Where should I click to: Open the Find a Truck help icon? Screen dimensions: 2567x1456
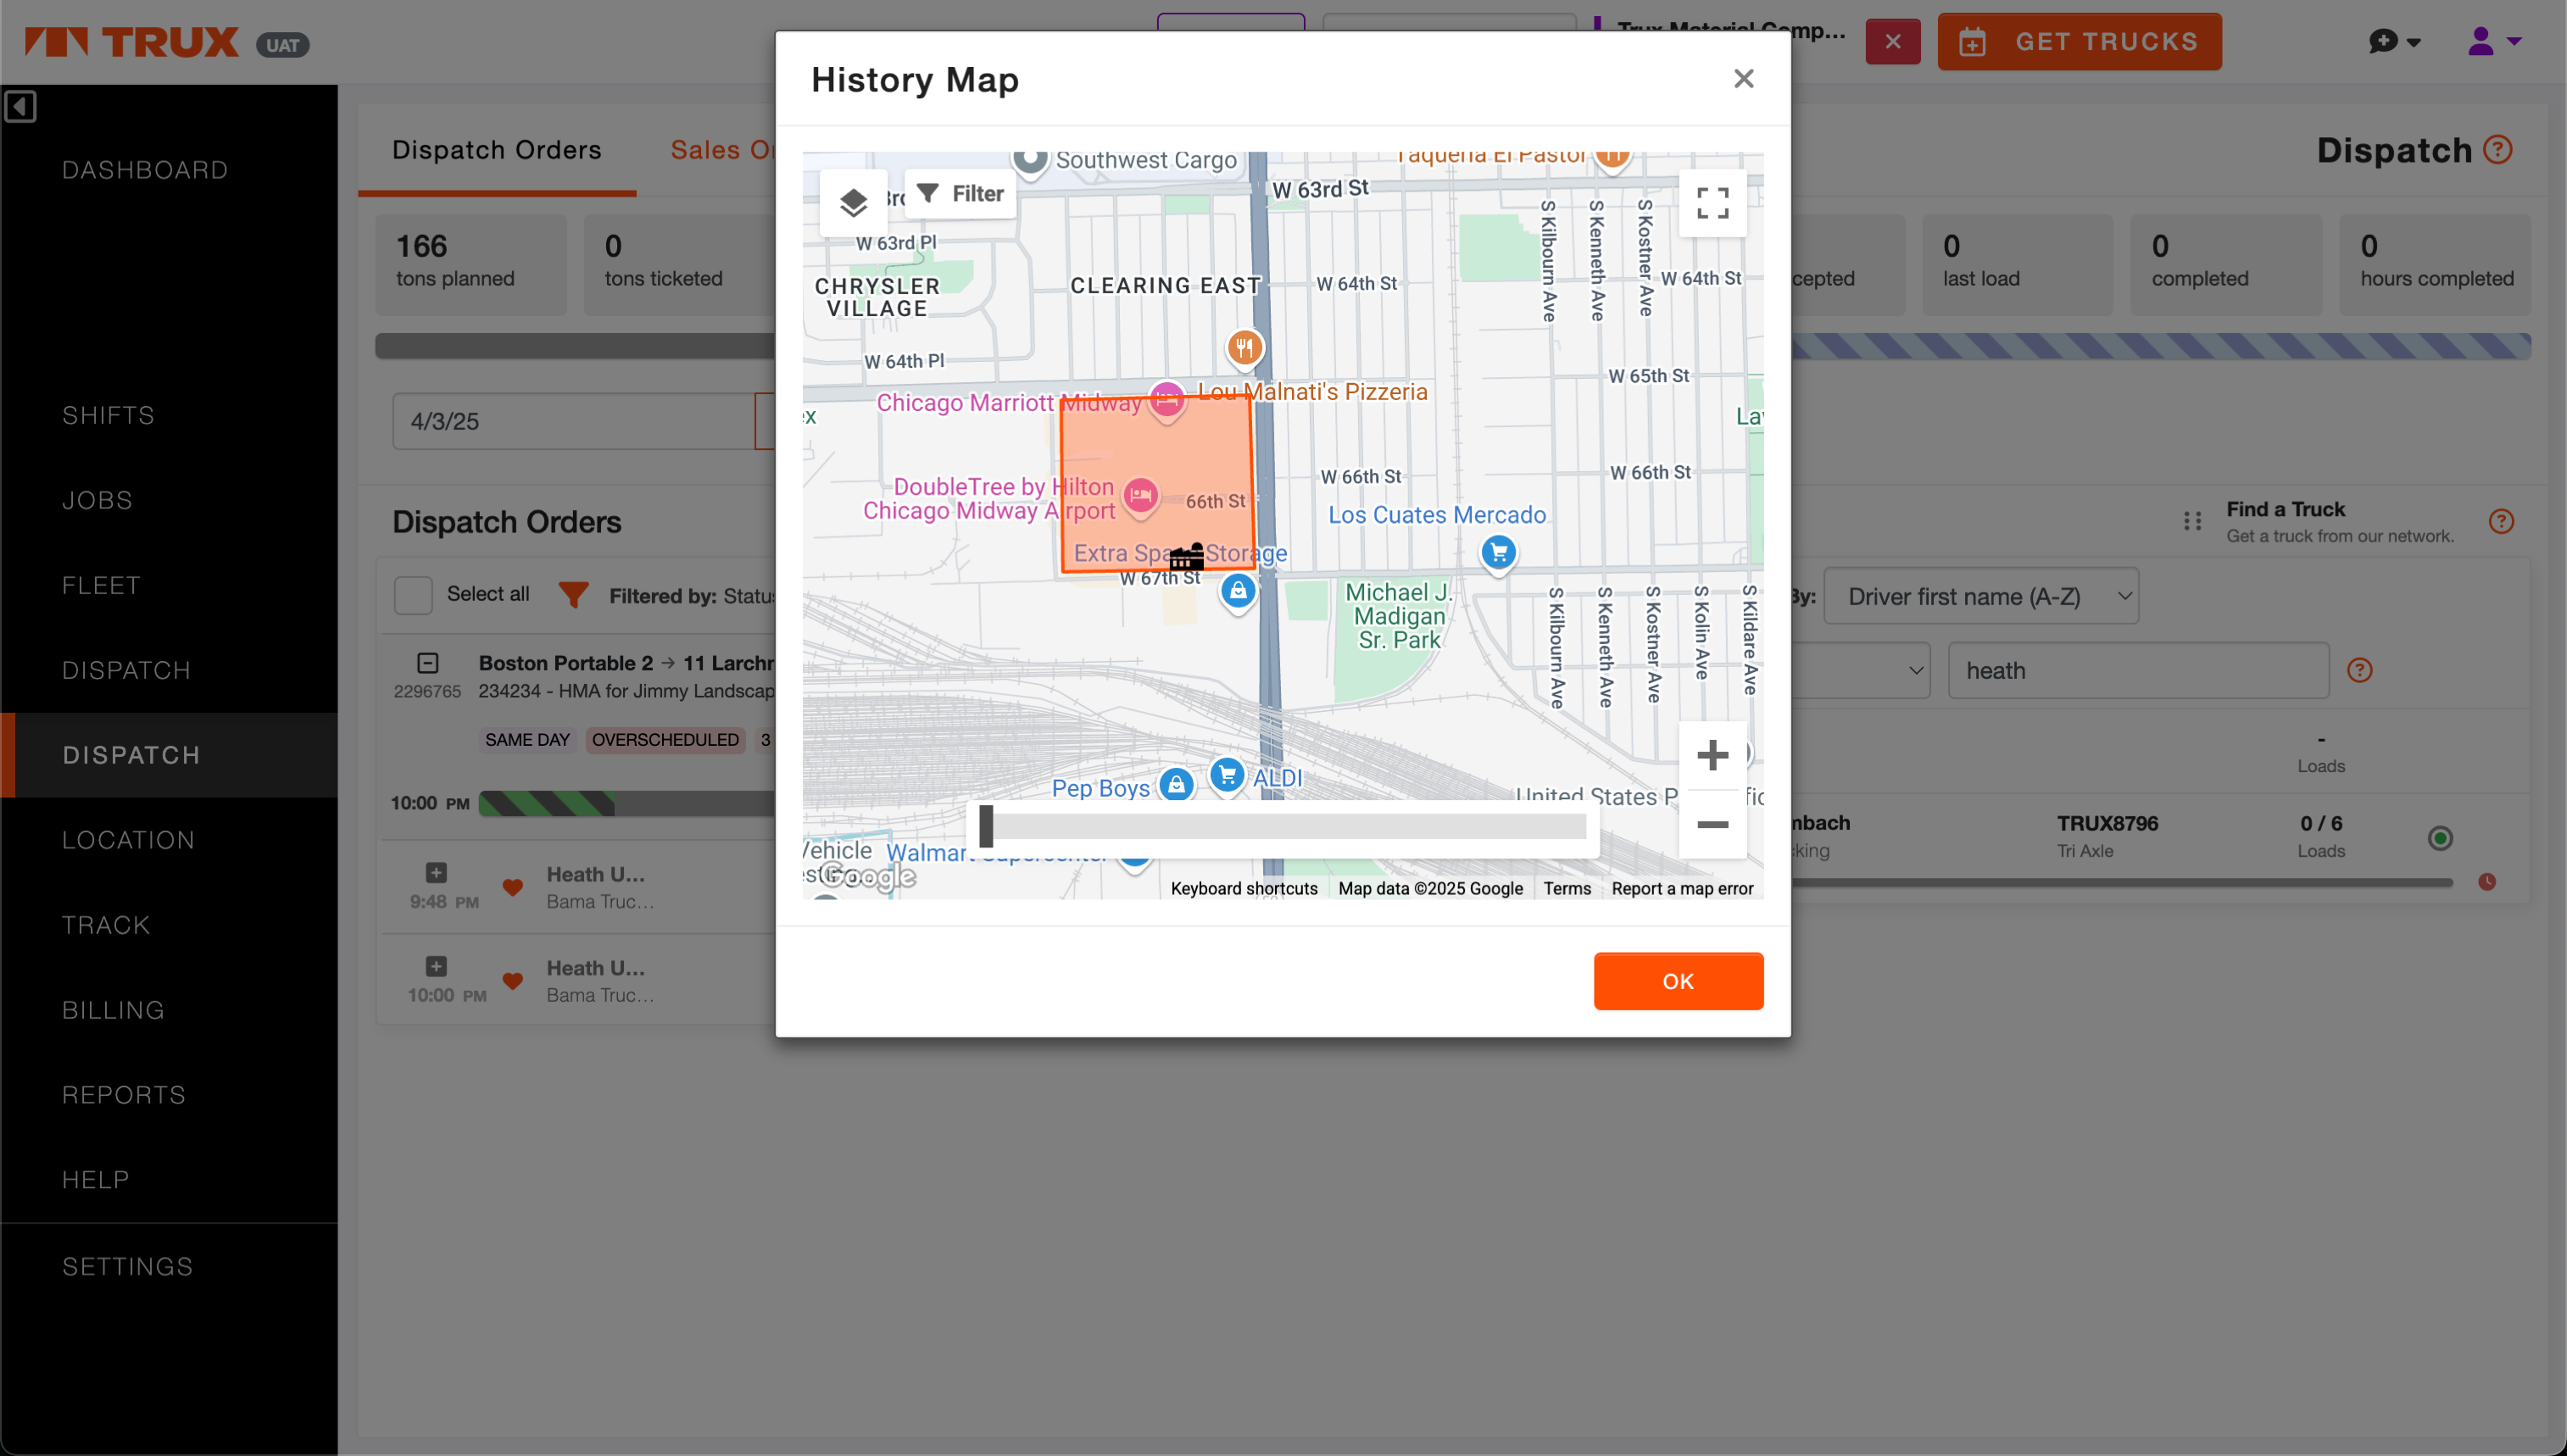point(2501,521)
